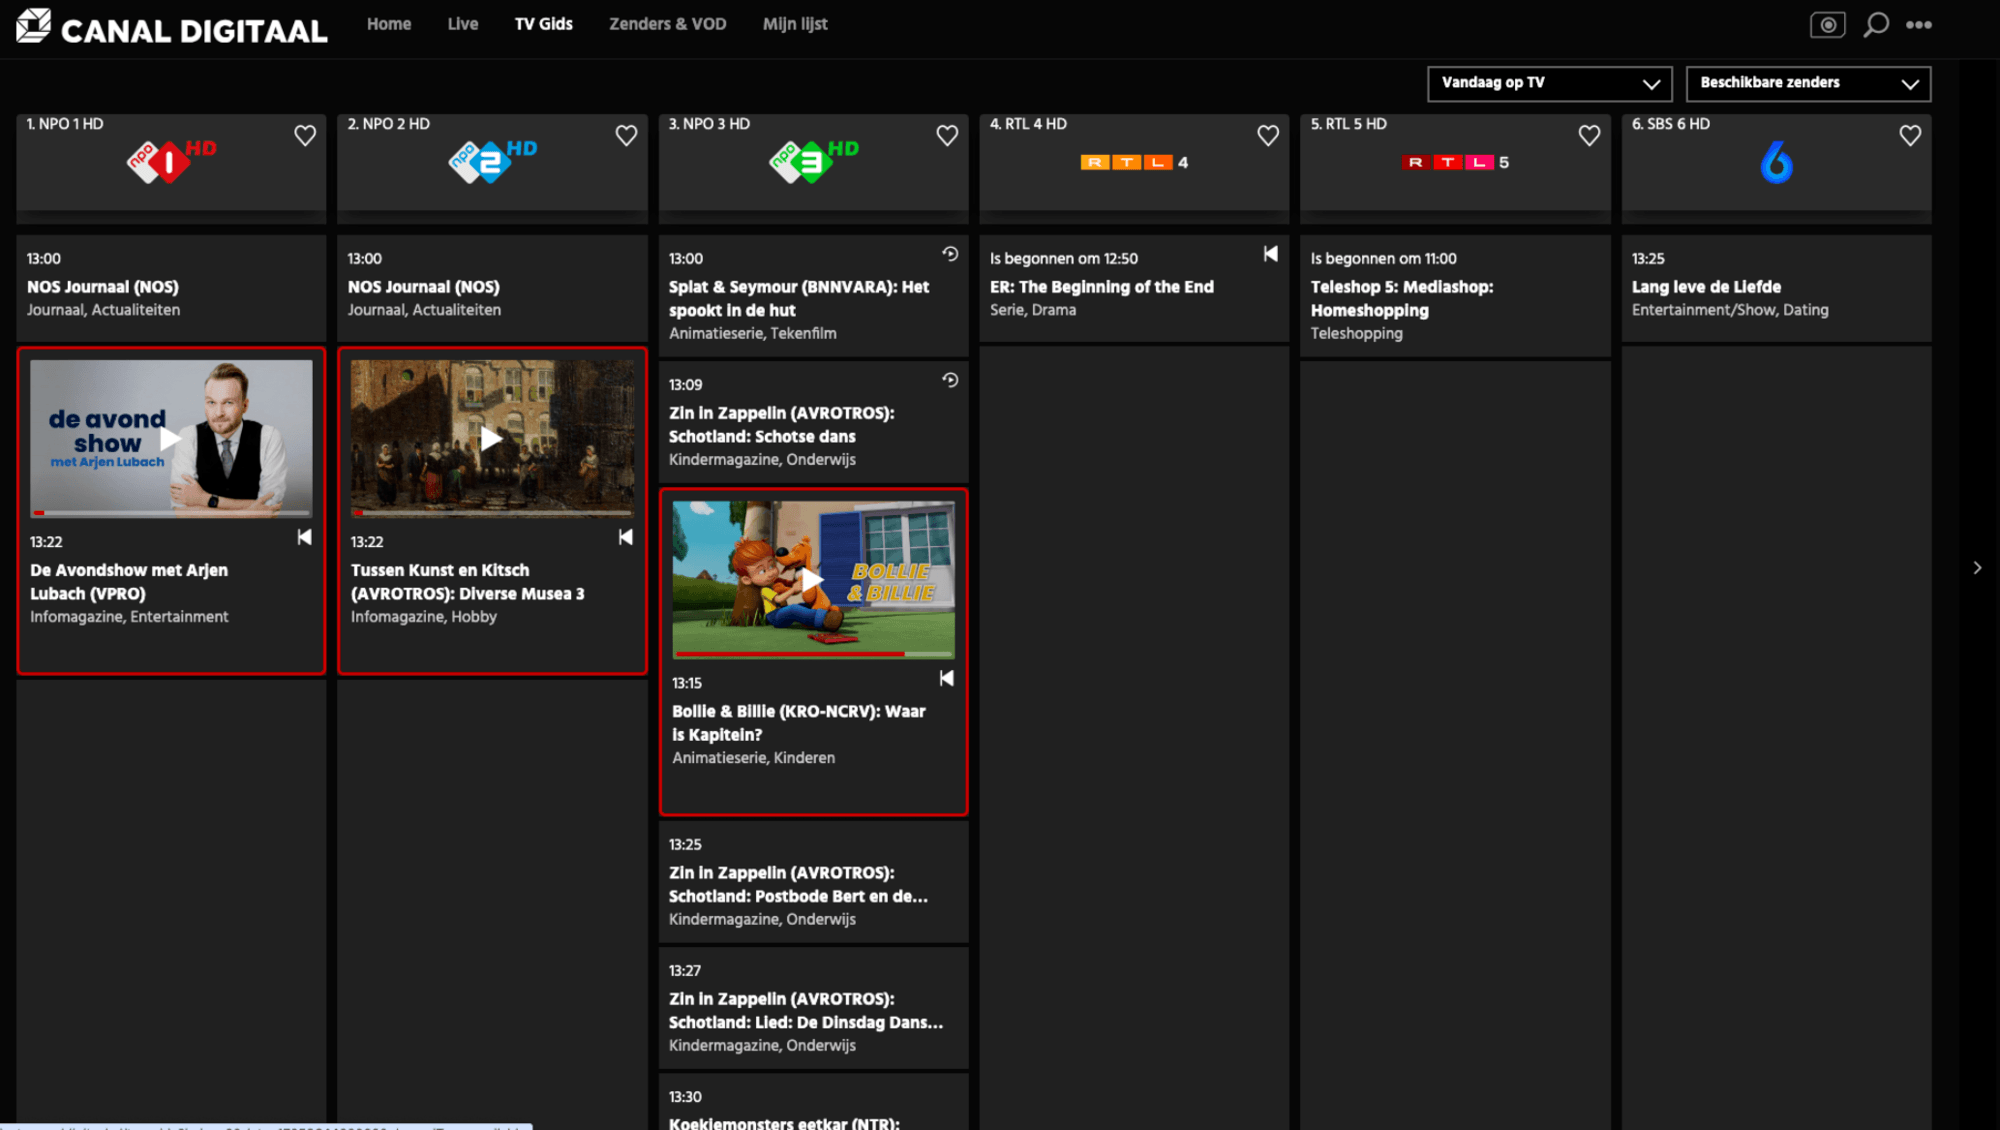Click De Avondshow progress bar
This screenshot has width=2000, height=1130.
point(171,513)
